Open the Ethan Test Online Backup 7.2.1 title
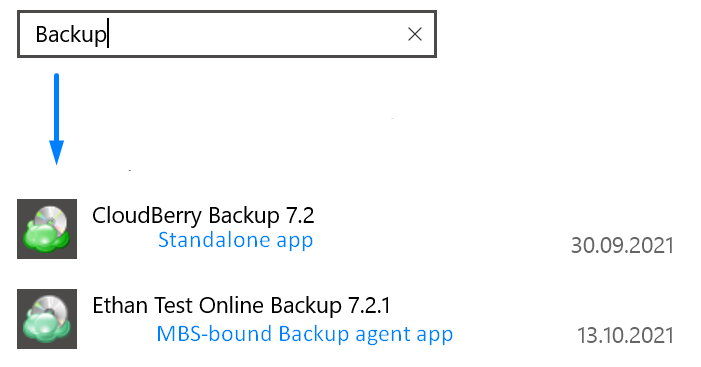701x367 pixels. pos(241,306)
